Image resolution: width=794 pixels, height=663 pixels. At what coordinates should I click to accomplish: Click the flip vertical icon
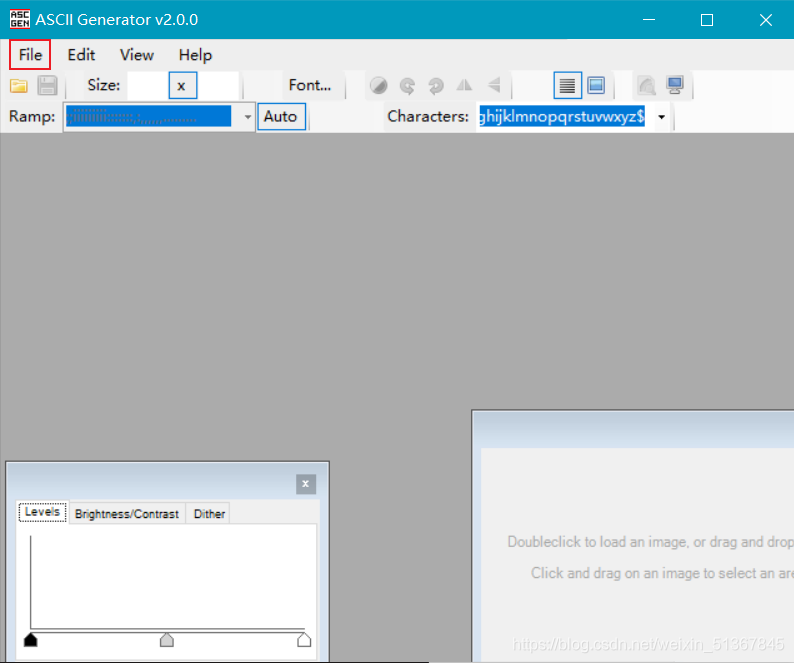tap(494, 85)
